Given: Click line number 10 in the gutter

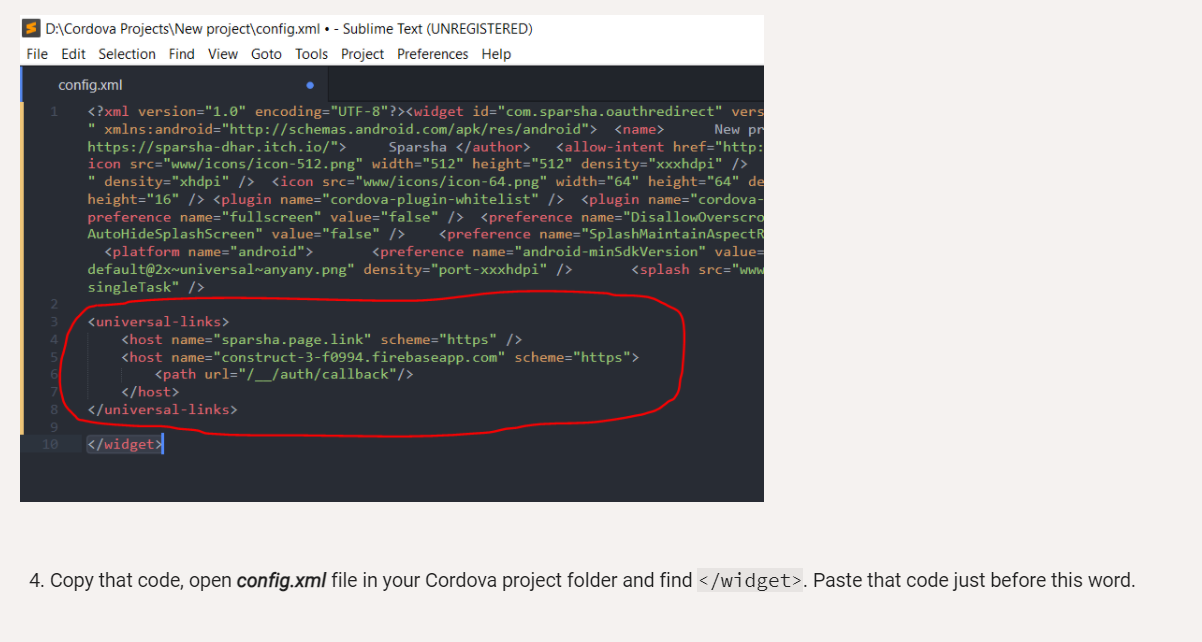Looking at the screenshot, I should click(51, 443).
